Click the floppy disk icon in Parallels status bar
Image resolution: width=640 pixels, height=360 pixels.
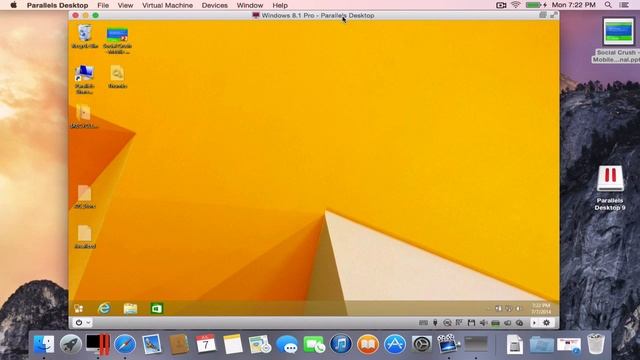471,323
